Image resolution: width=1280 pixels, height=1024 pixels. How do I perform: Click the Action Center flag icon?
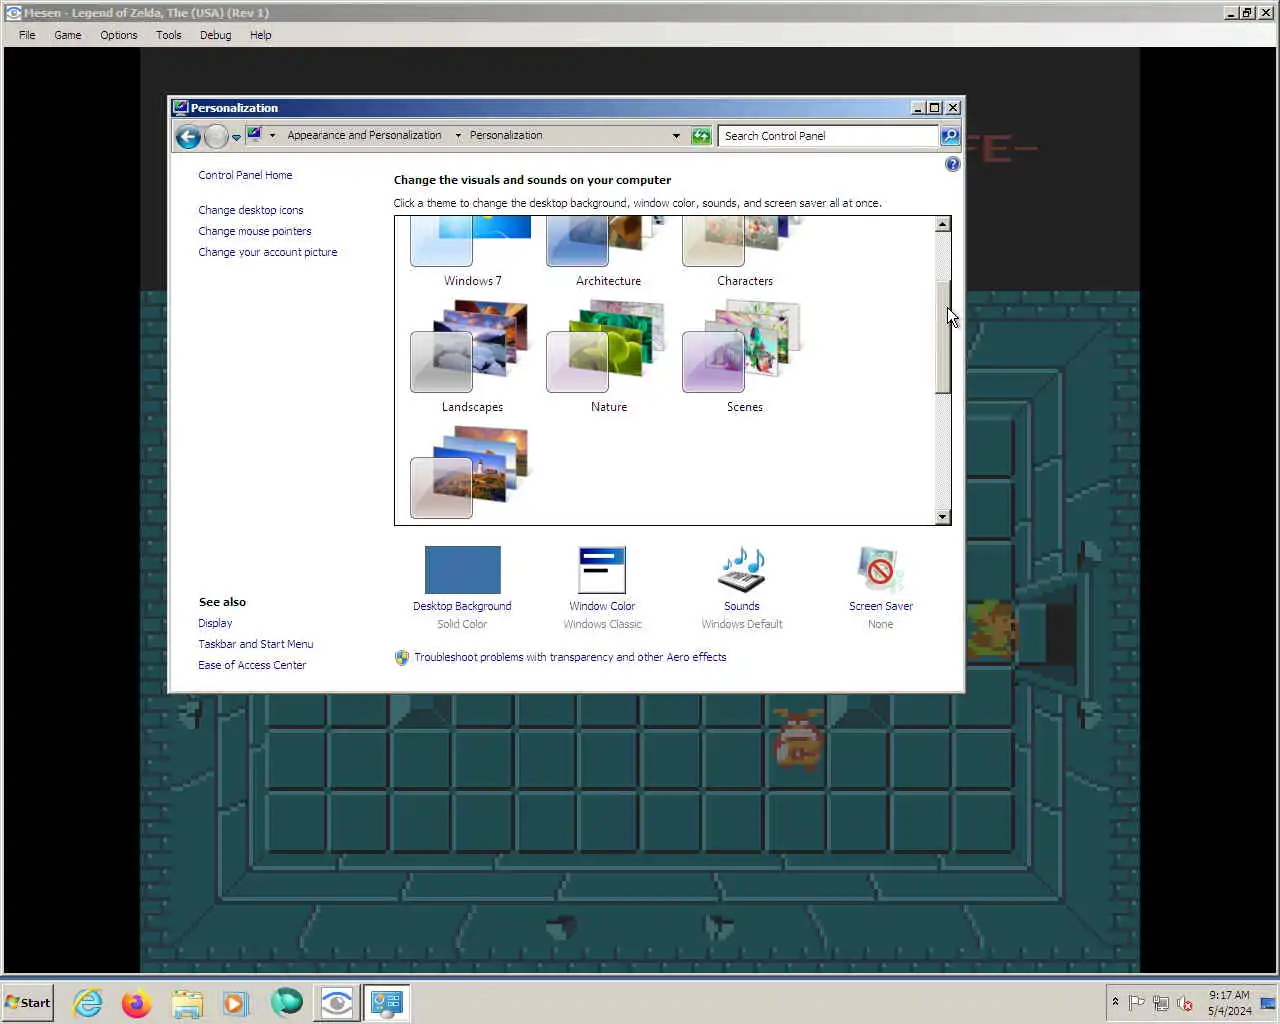tap(1137, 1003)
